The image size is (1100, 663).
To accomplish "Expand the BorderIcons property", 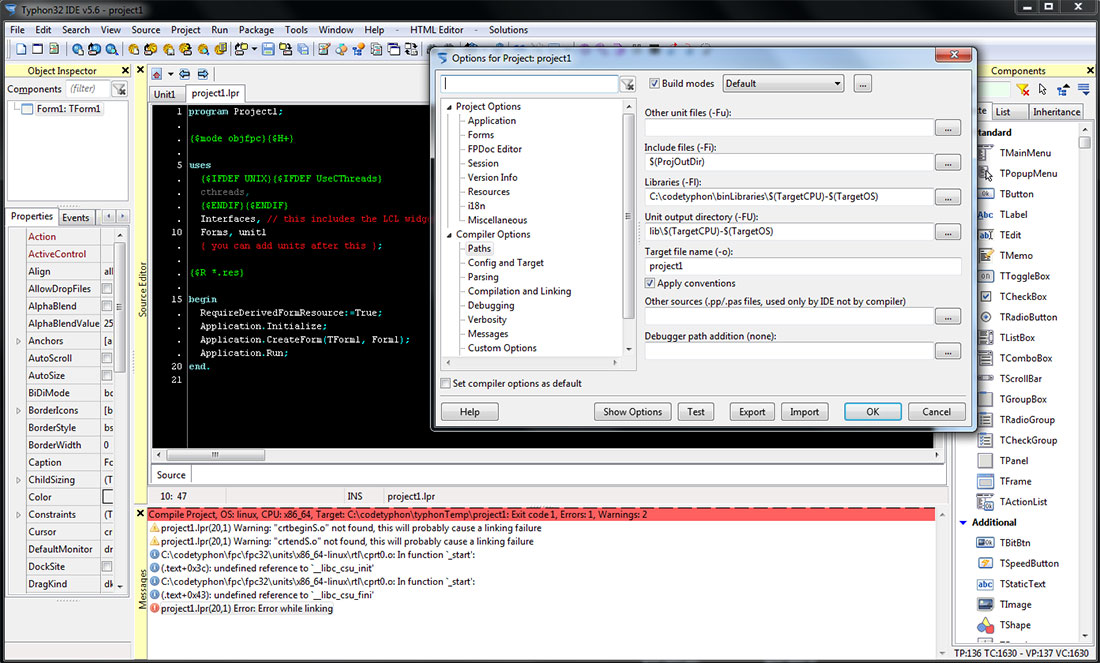I will click(18, 410).
